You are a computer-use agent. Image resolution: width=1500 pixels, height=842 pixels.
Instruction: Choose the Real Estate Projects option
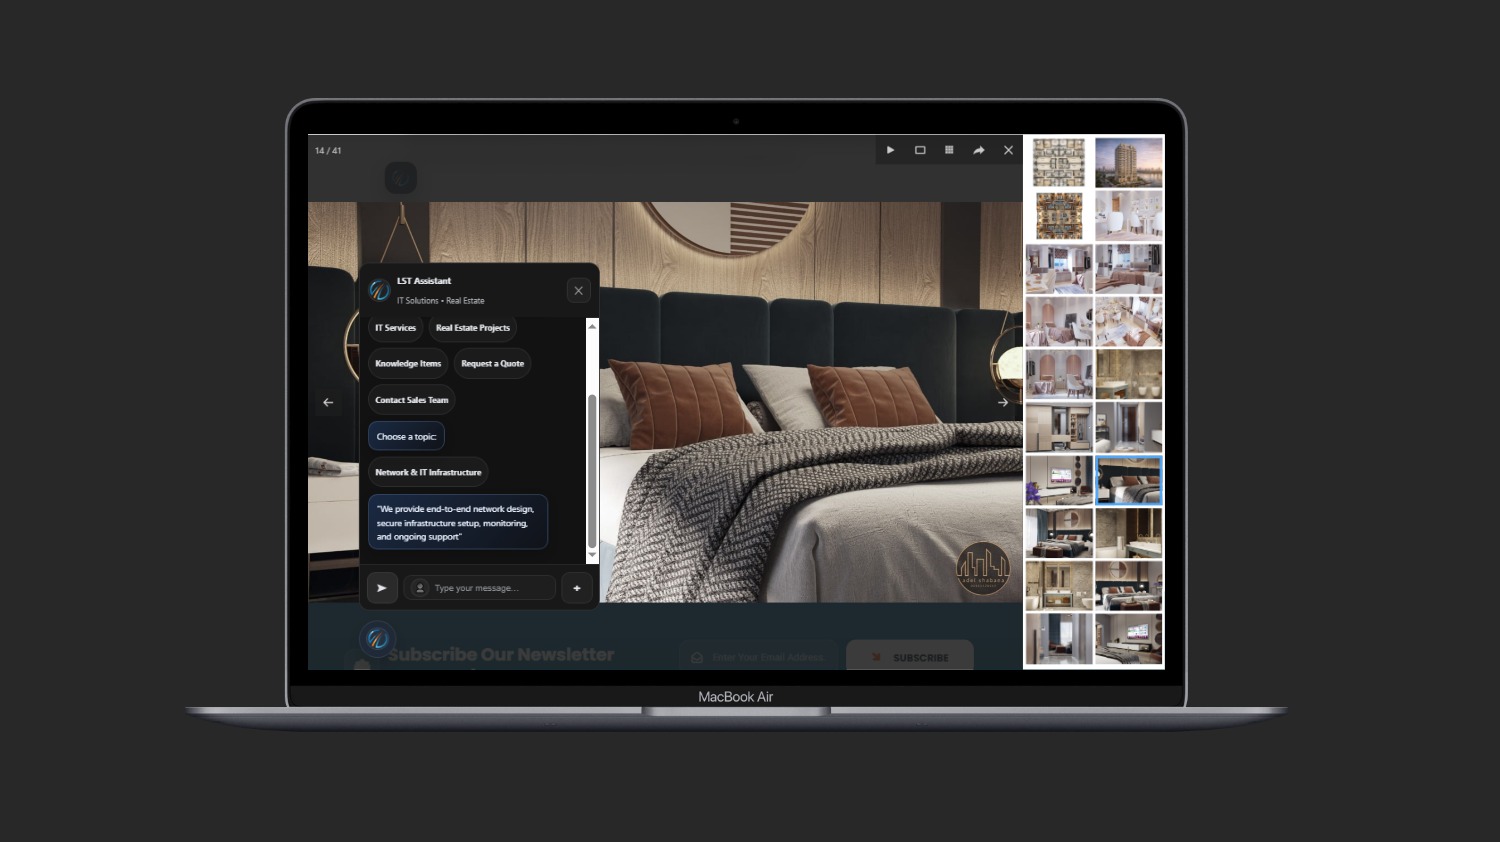[x=473, y=328]
